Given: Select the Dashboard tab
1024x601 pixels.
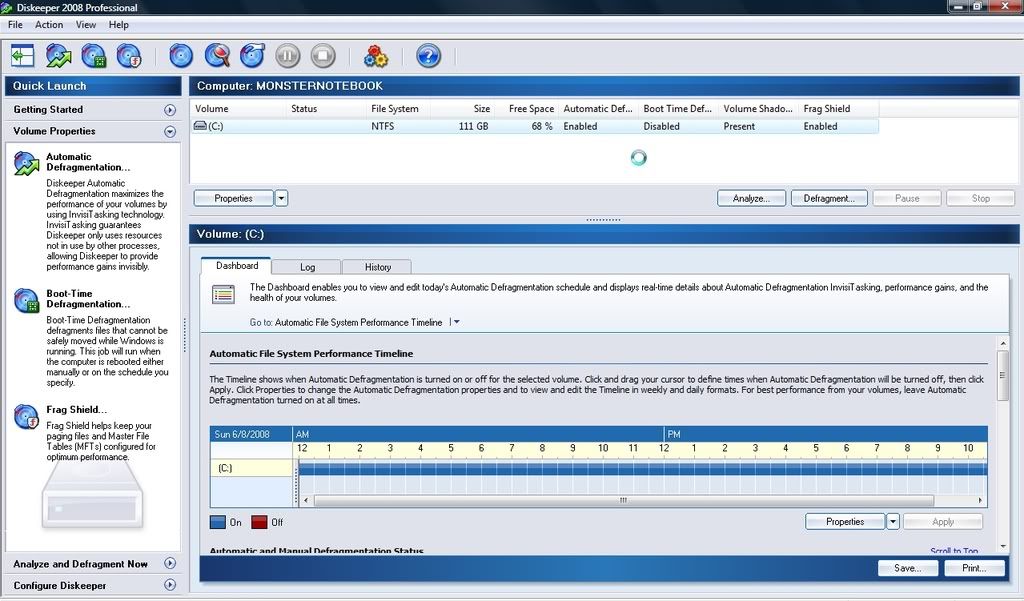Looking at the screenshot, I should (236, 265).
